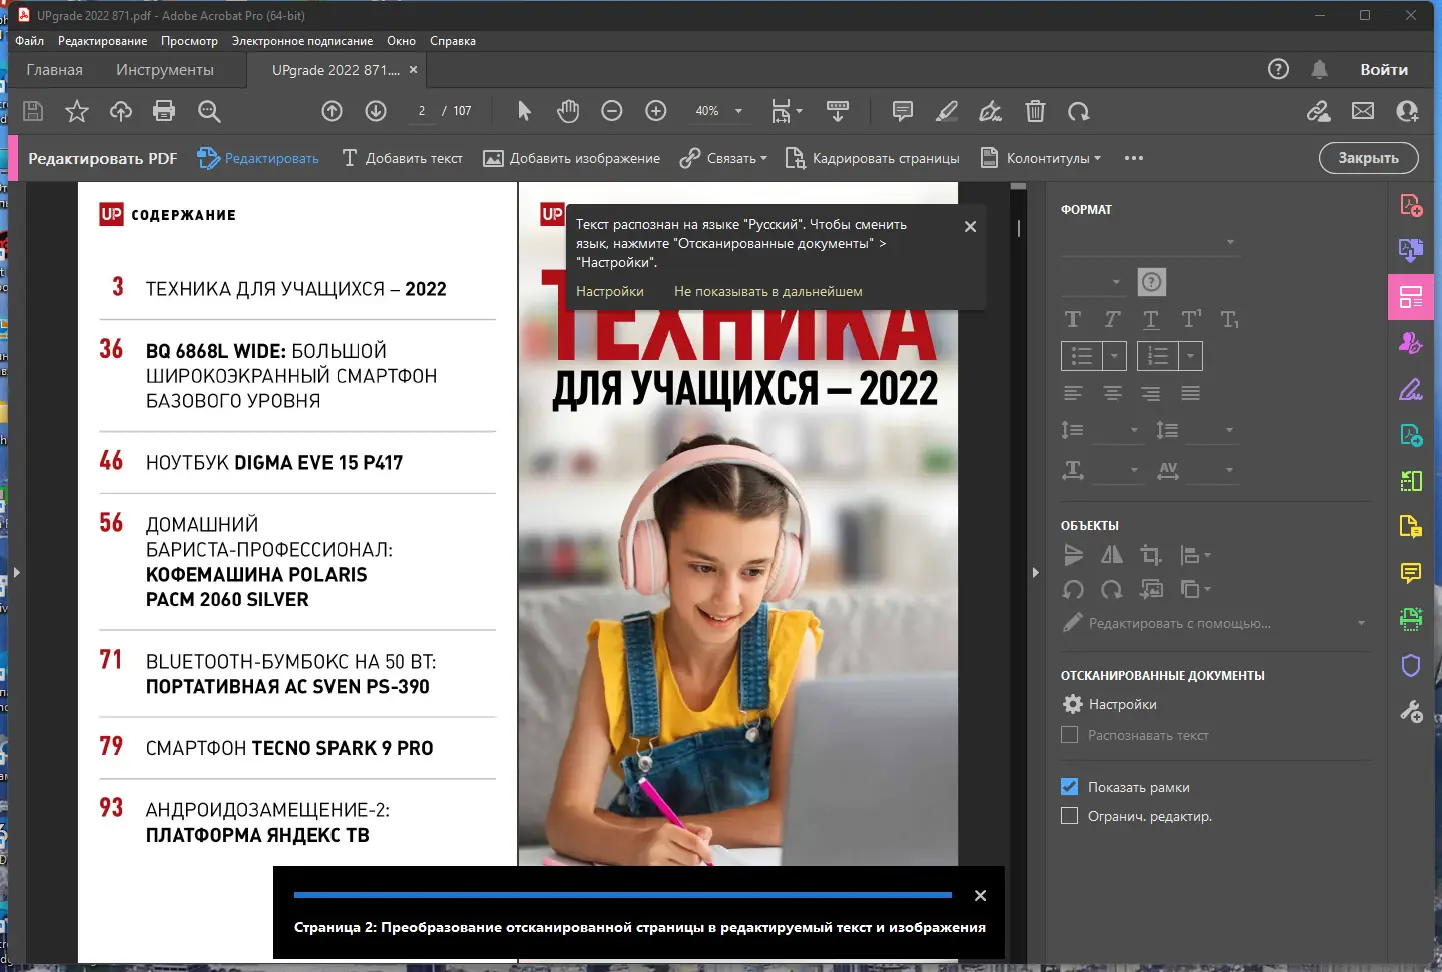This screenshot has width=1442, height=972.
Task: Select the Hand pan tool
Action: pyautogui.click(x=568, y=111)
